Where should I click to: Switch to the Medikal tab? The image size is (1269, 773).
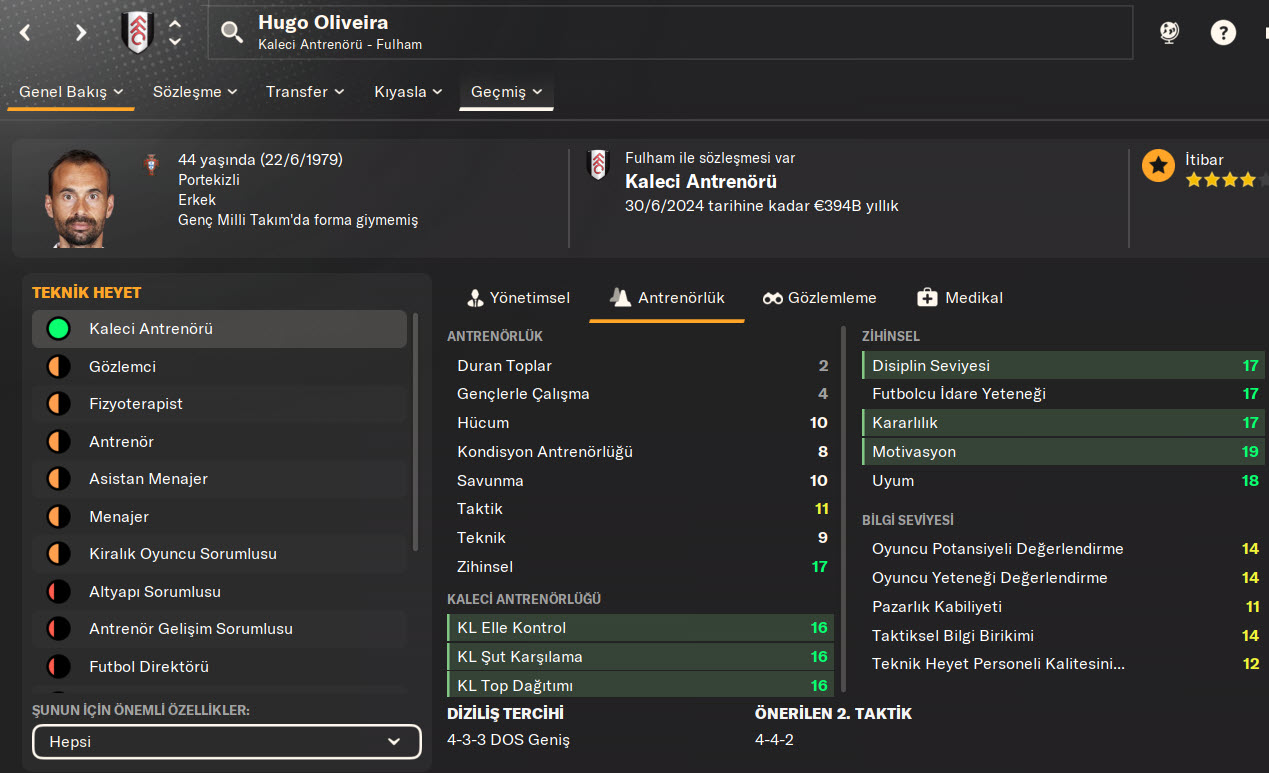pyautogui.click(x=960, y=298)
